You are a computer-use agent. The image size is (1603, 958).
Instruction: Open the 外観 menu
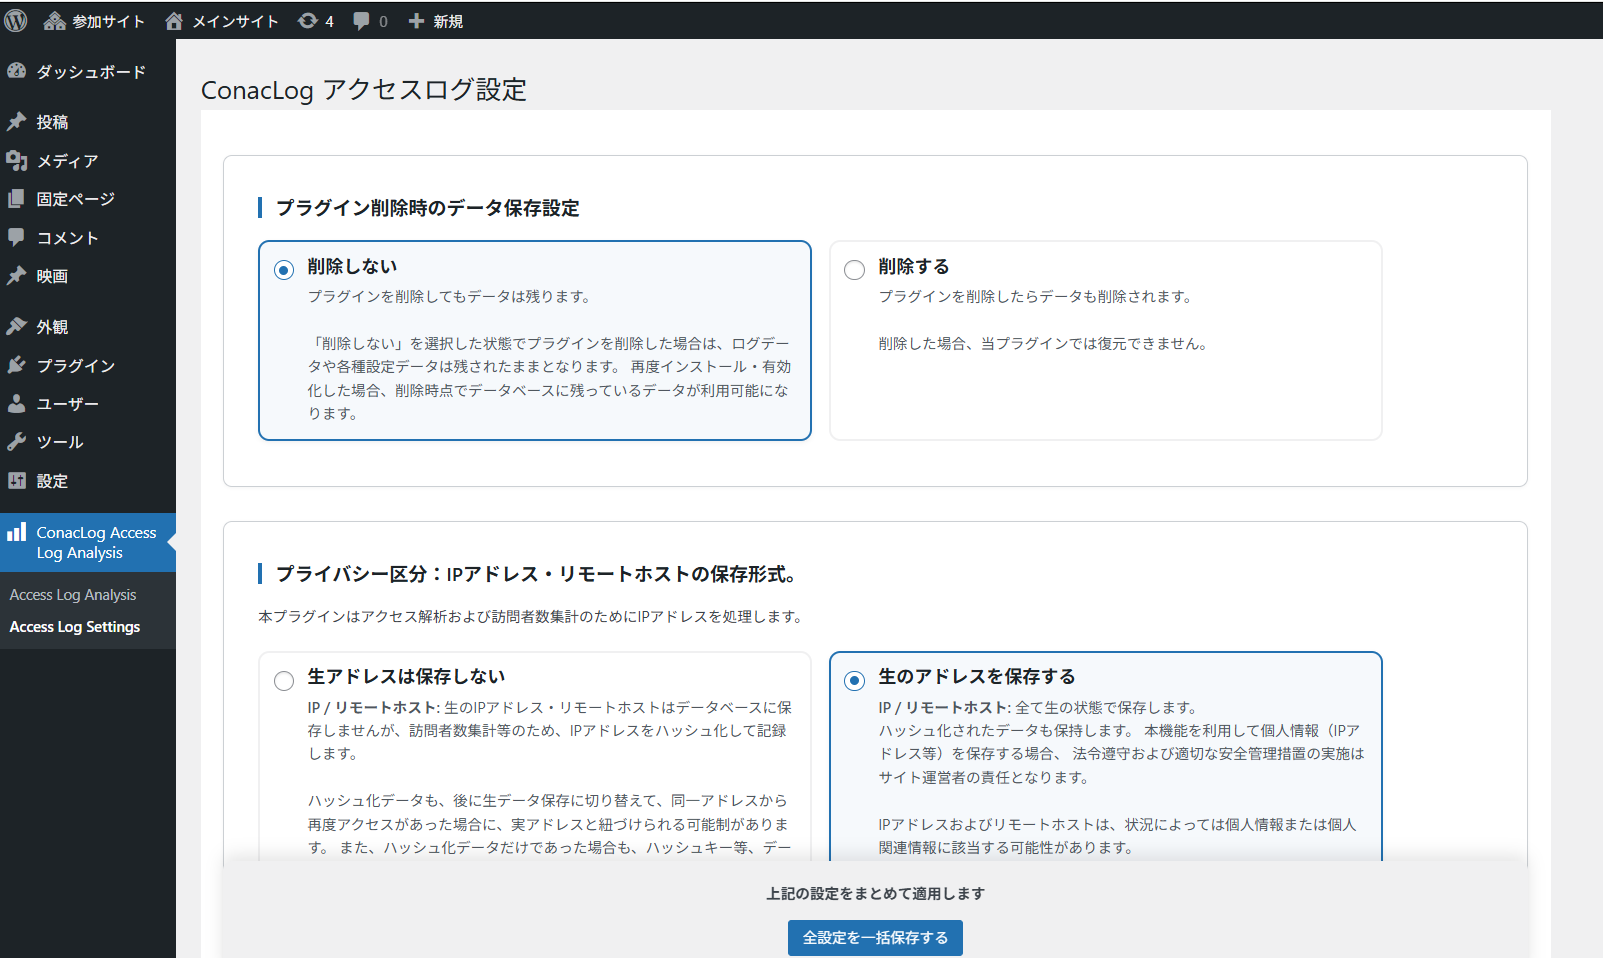click(88, 326)
